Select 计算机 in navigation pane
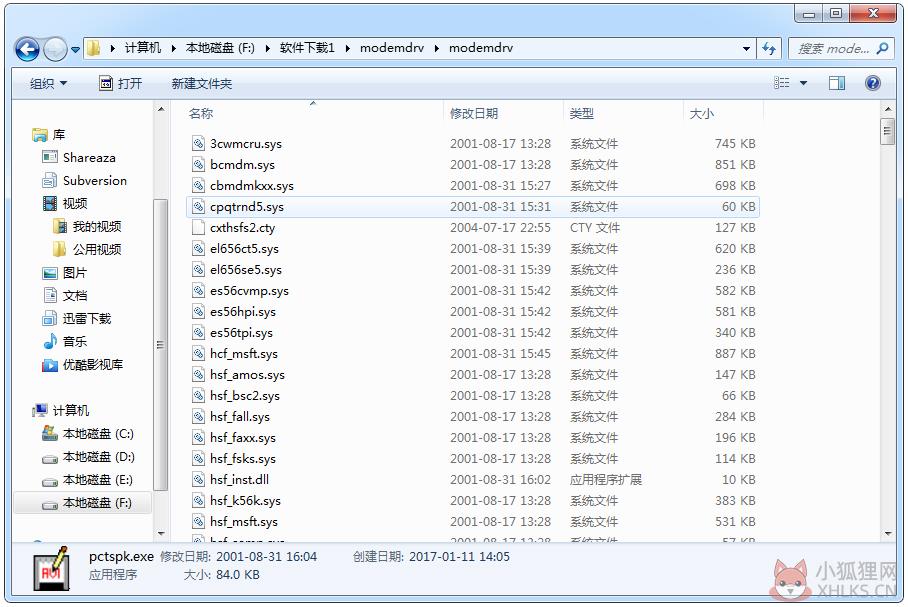The image size is (908, 607). pyautogui.click(x=71, y=411)
